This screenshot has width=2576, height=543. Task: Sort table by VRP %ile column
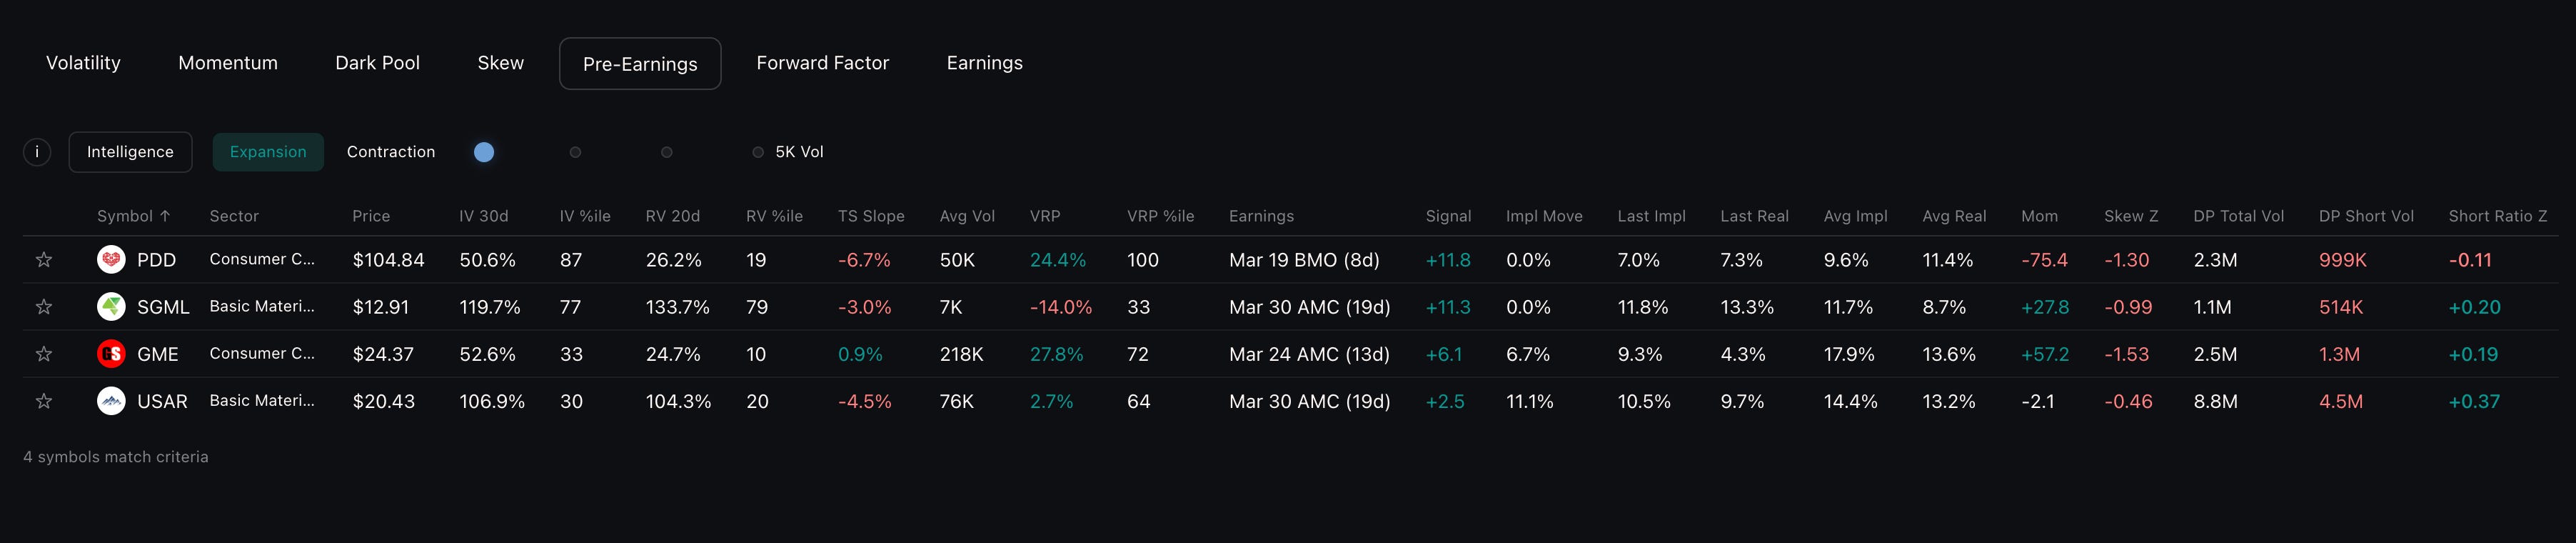coord(1160,216)
